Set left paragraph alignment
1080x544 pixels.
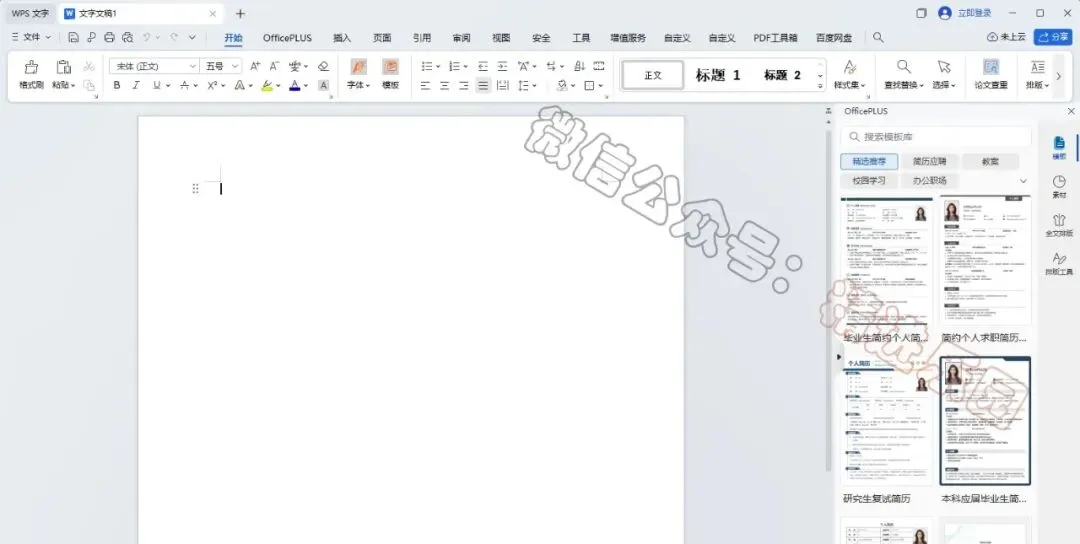pyautogui.click(x=426, y=85)
